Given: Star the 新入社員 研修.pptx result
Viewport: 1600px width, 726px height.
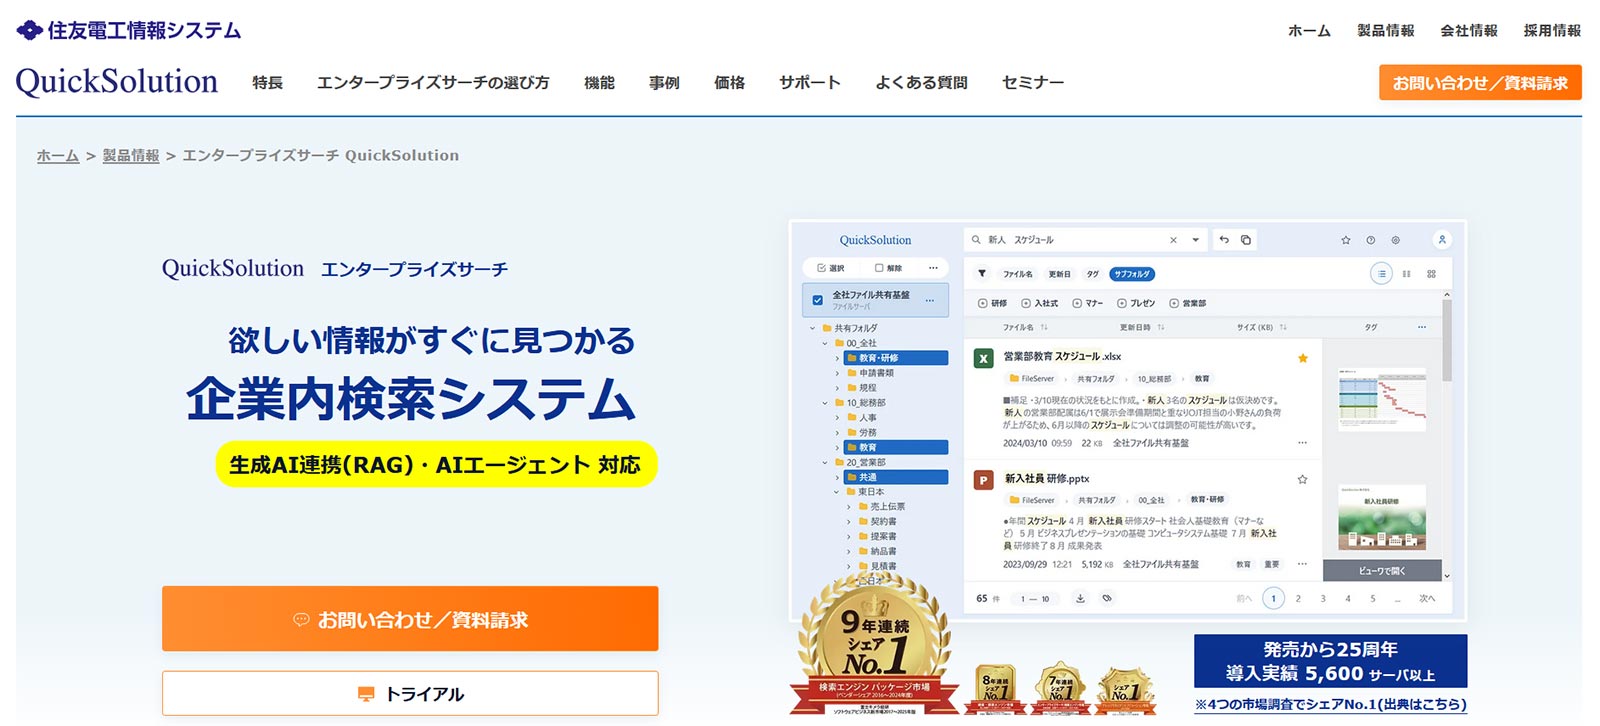Looking at the screenshot, I should (1302, 479).
